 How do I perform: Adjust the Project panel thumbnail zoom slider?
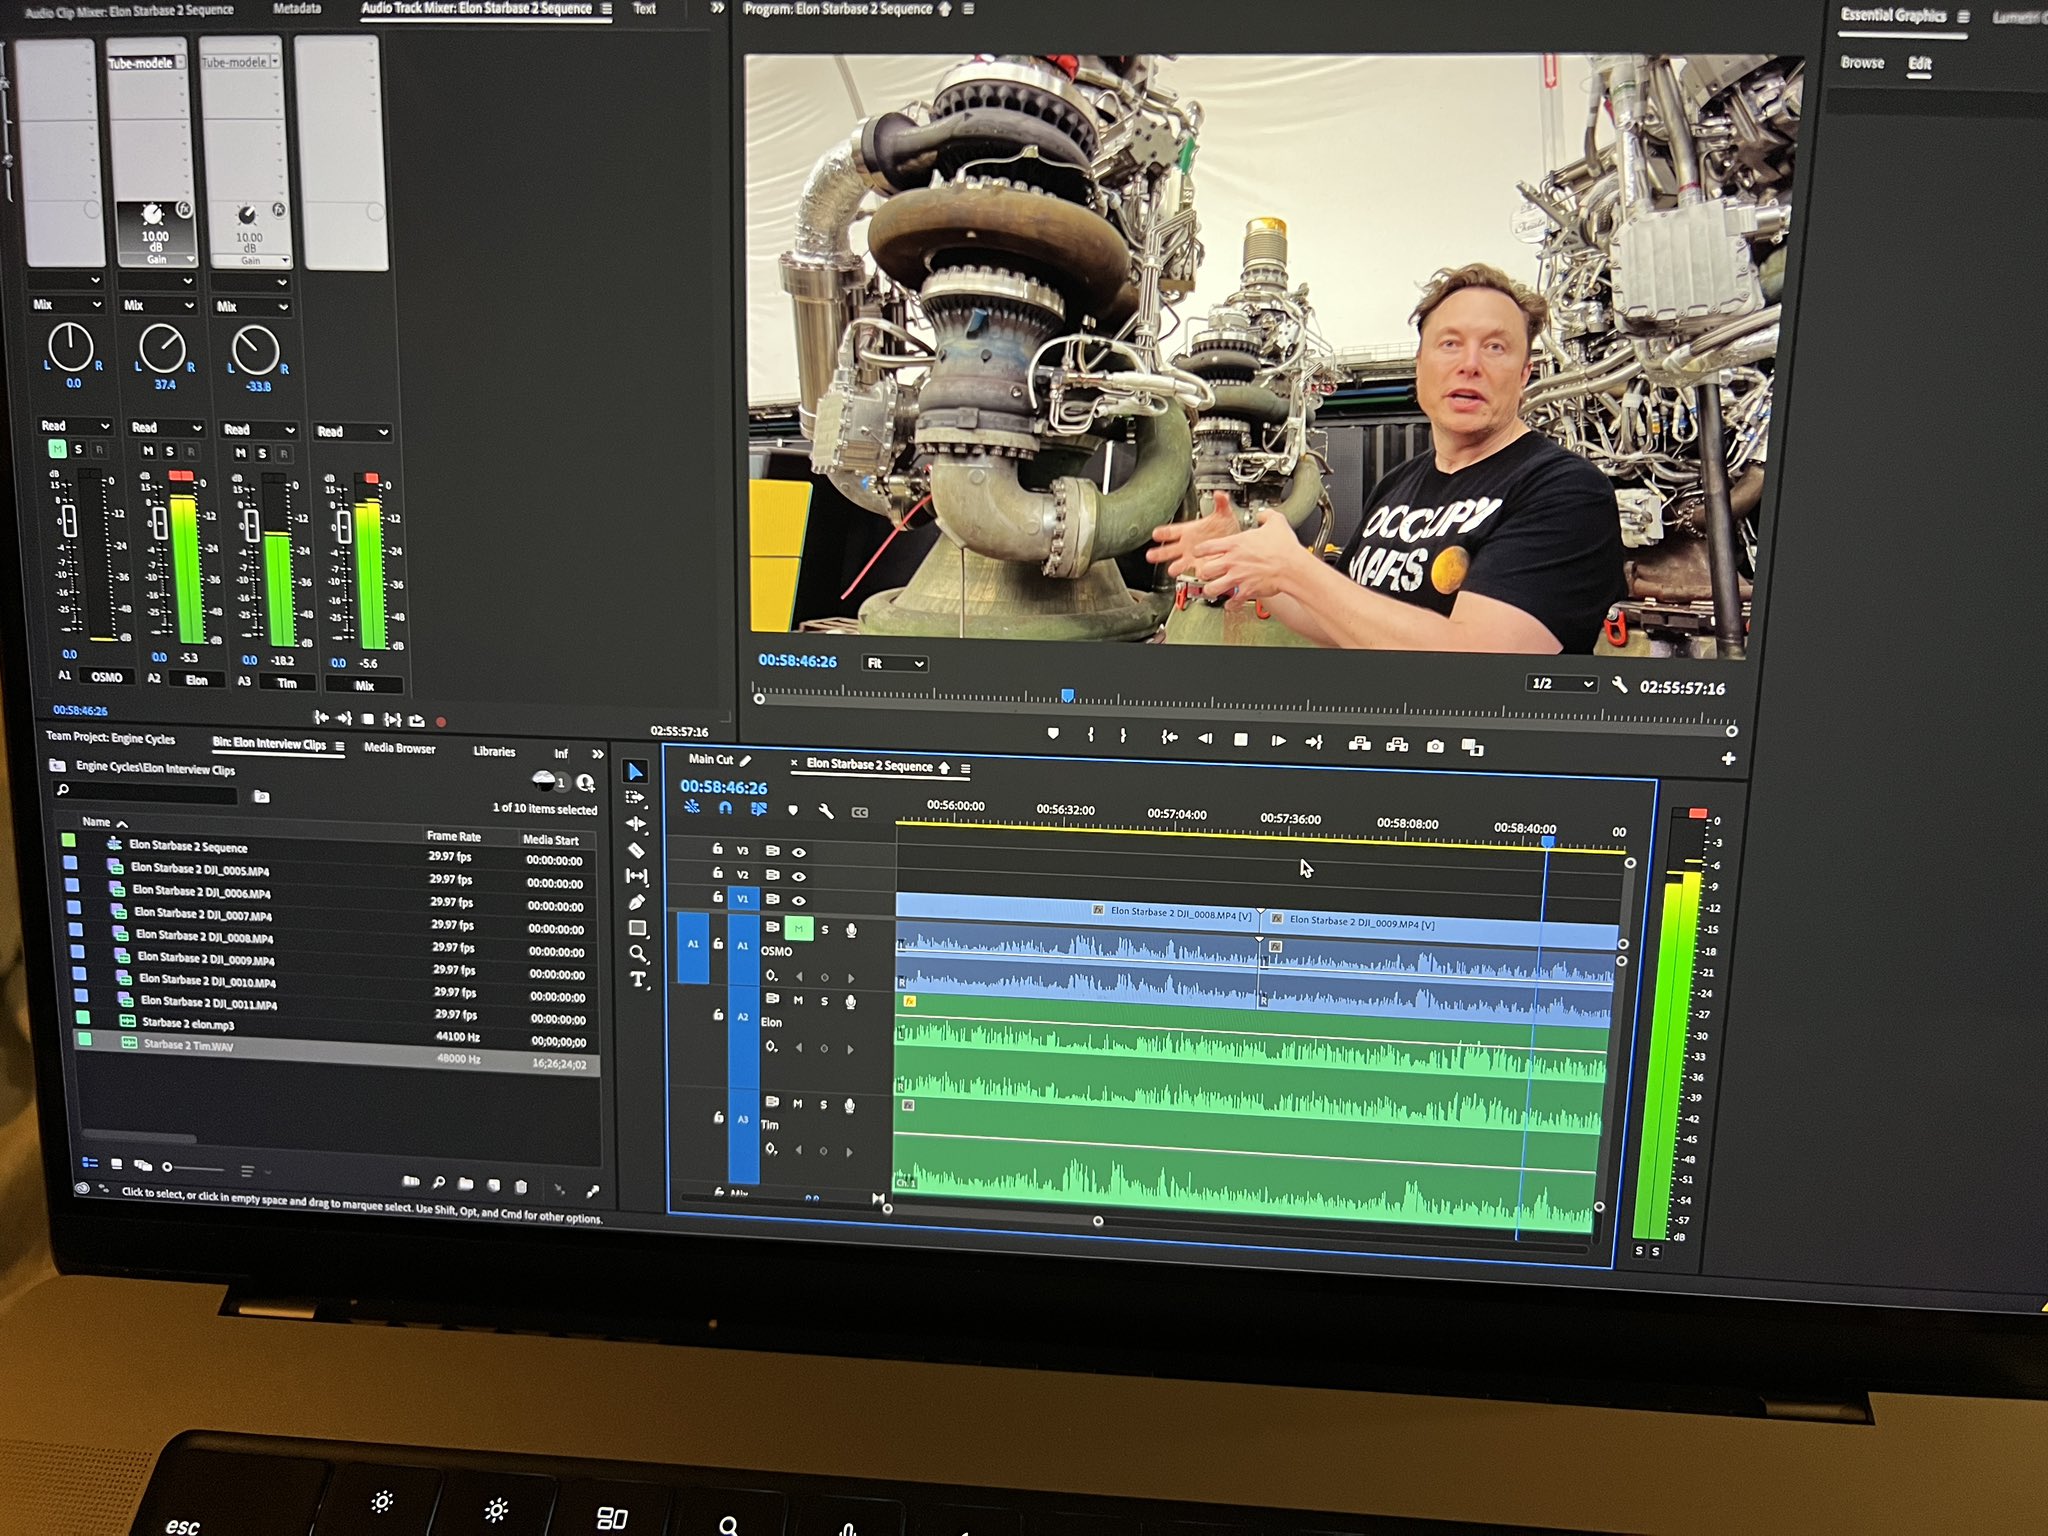195,1167
